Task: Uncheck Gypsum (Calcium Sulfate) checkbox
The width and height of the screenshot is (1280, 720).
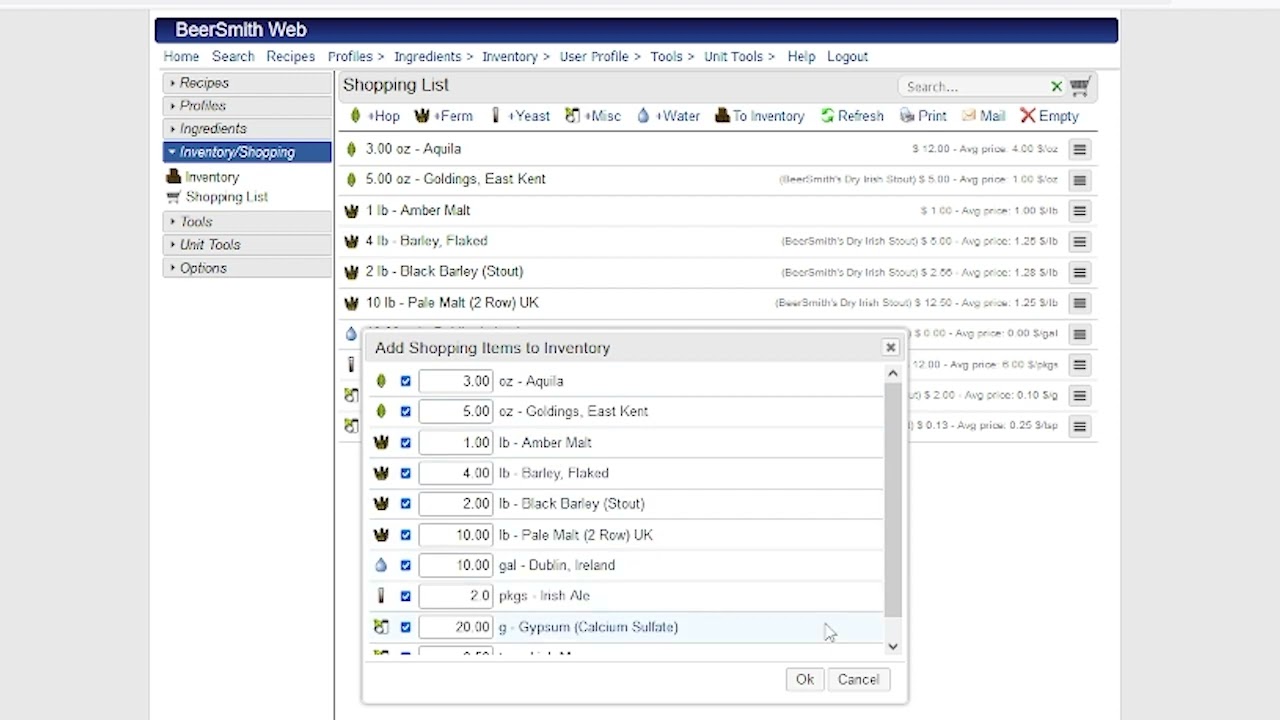Action: point(405,627)
